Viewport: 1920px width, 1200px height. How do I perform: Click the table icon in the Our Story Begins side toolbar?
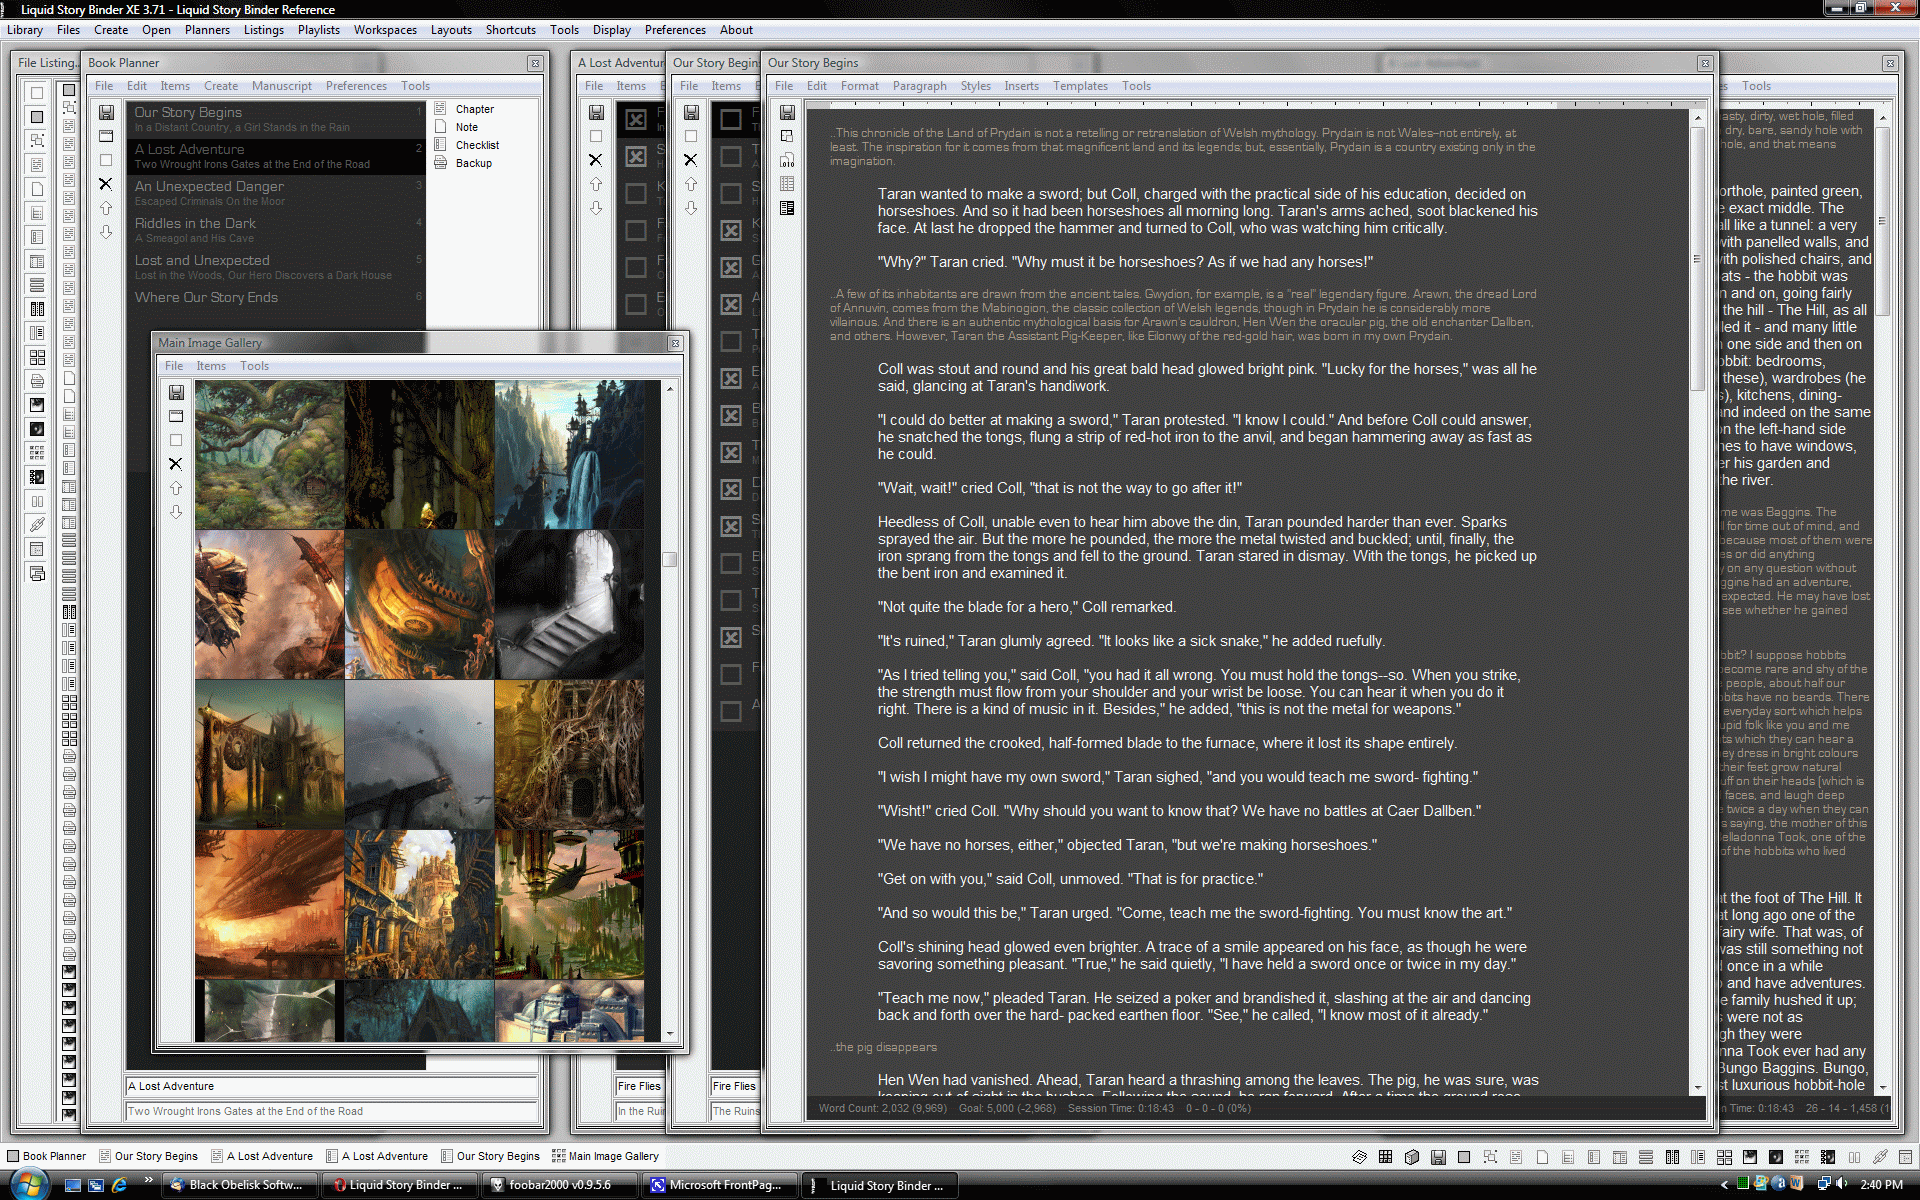[787, 184]
